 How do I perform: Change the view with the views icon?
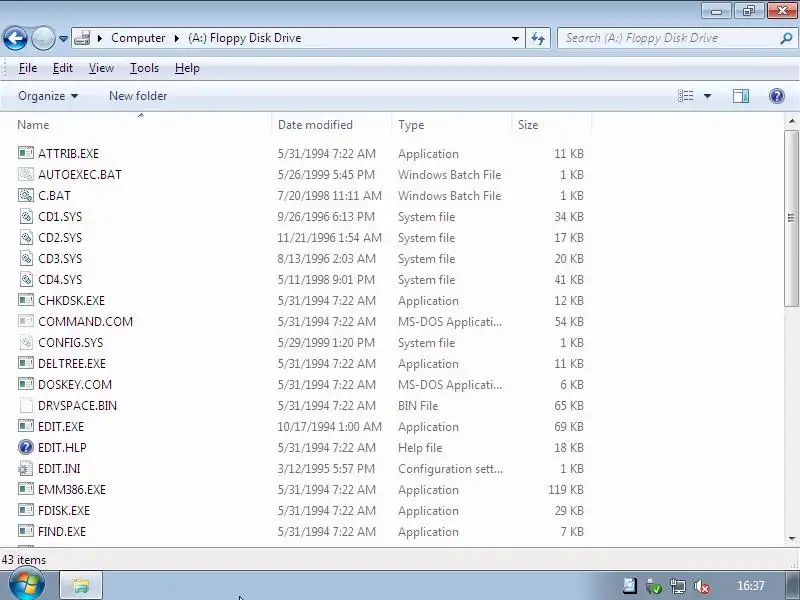[685, 96]
